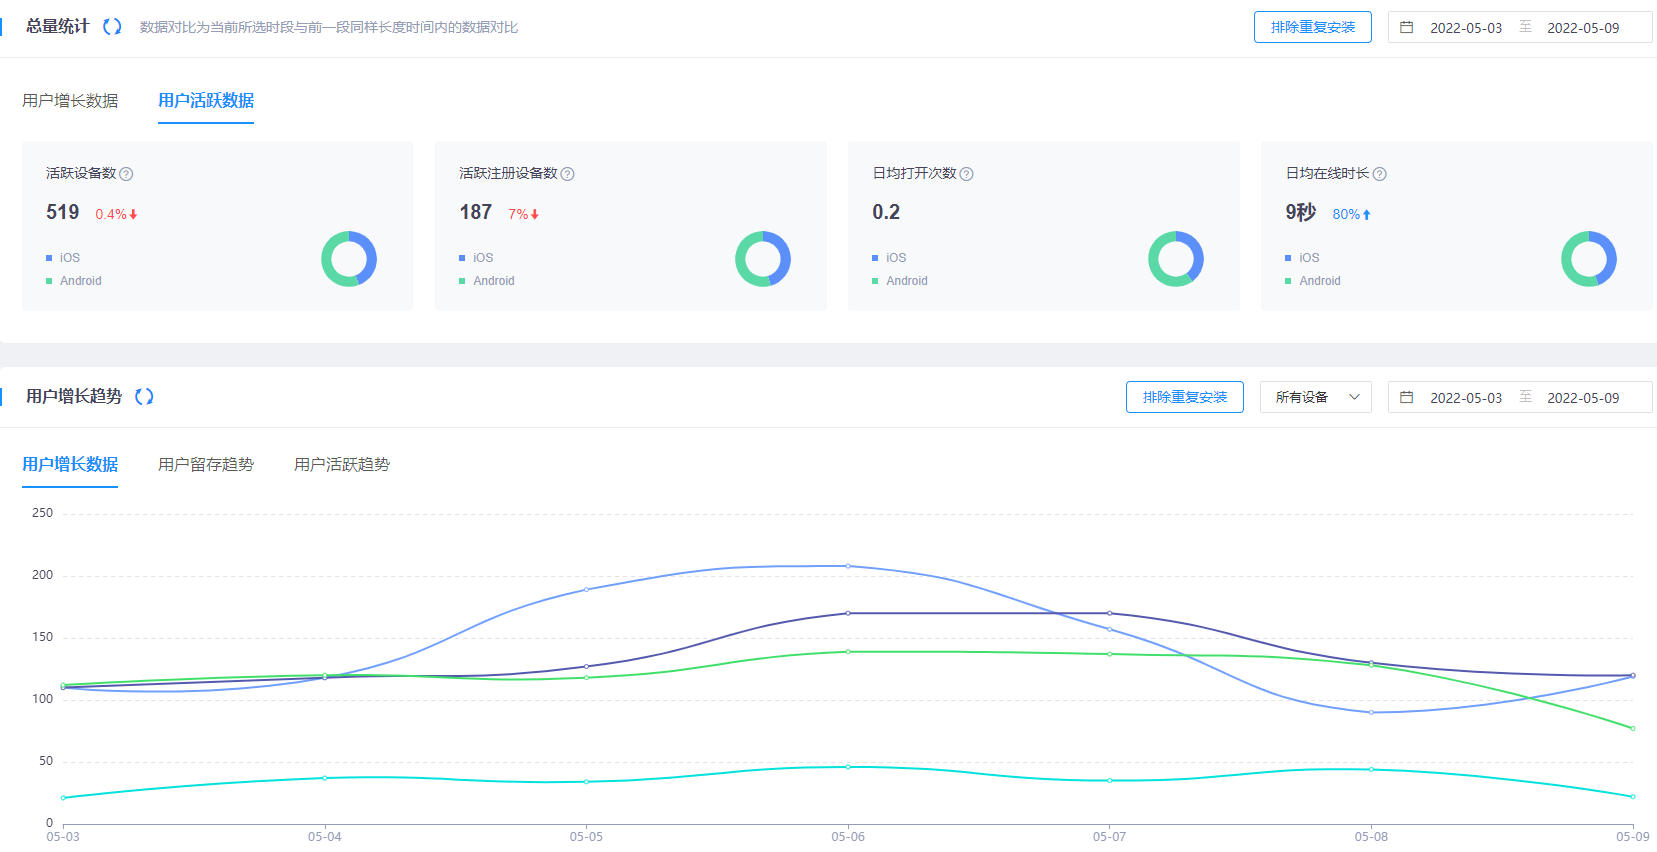This screenshot has height=852, width=1657.
Task: Click the help icon next to 活跃设备数
Action: (126, 174)
